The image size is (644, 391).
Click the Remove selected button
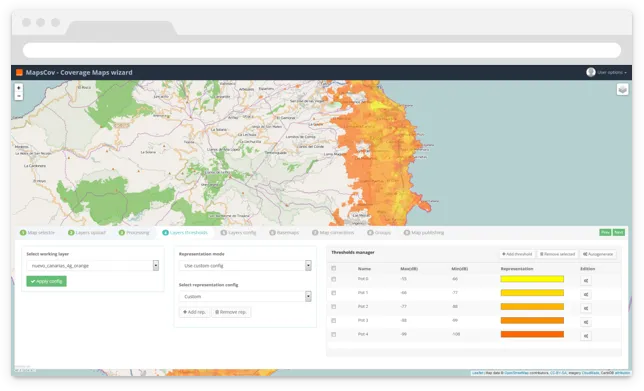[x=557, y=254]
